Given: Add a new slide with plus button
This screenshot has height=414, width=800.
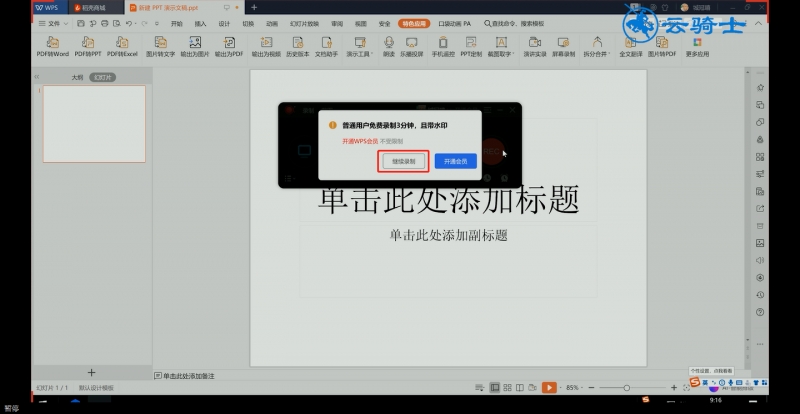Looking at the screenshot, I should click(91, 373).
